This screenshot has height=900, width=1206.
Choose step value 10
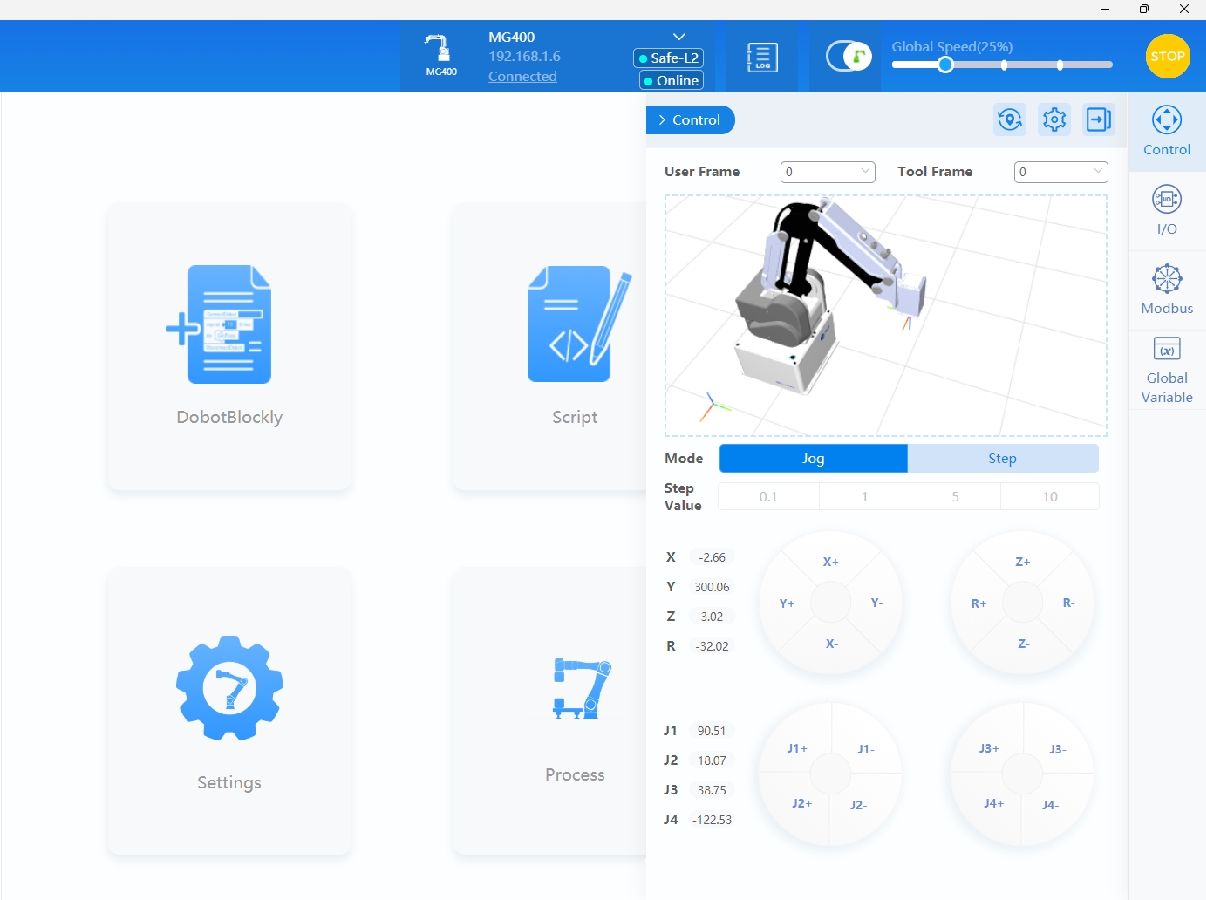click(1050, 496)
